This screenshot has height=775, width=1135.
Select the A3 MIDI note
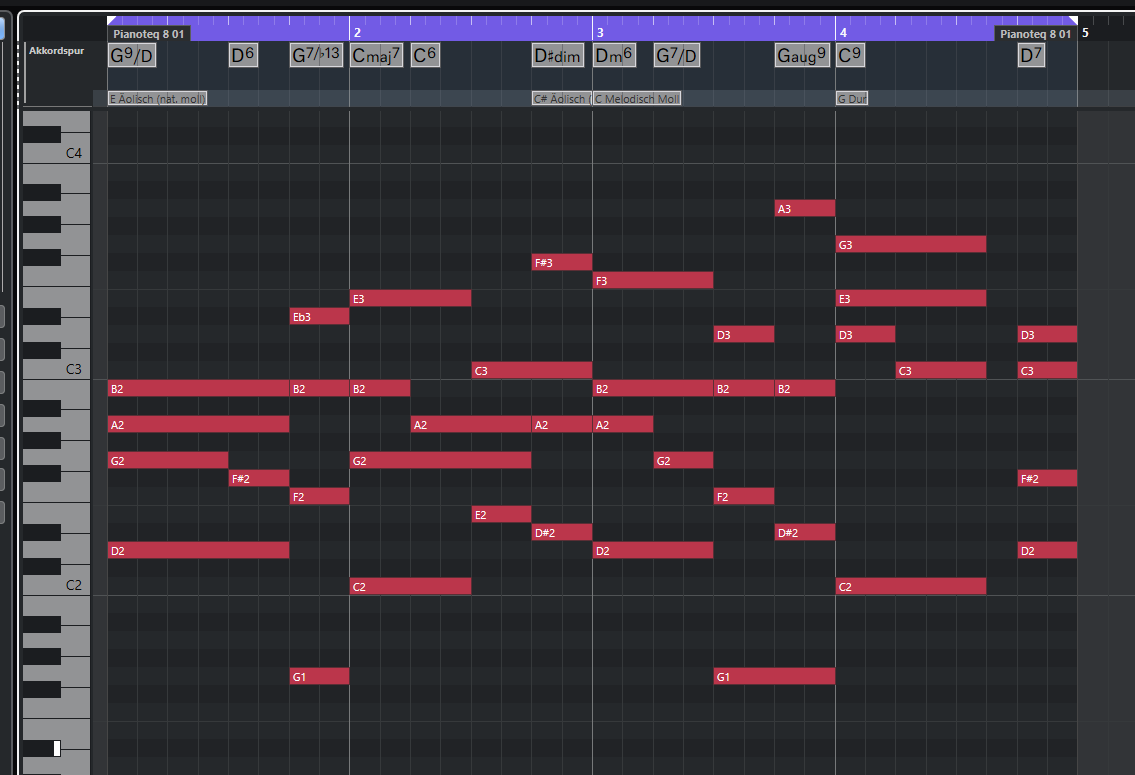(x=804, y=208)
